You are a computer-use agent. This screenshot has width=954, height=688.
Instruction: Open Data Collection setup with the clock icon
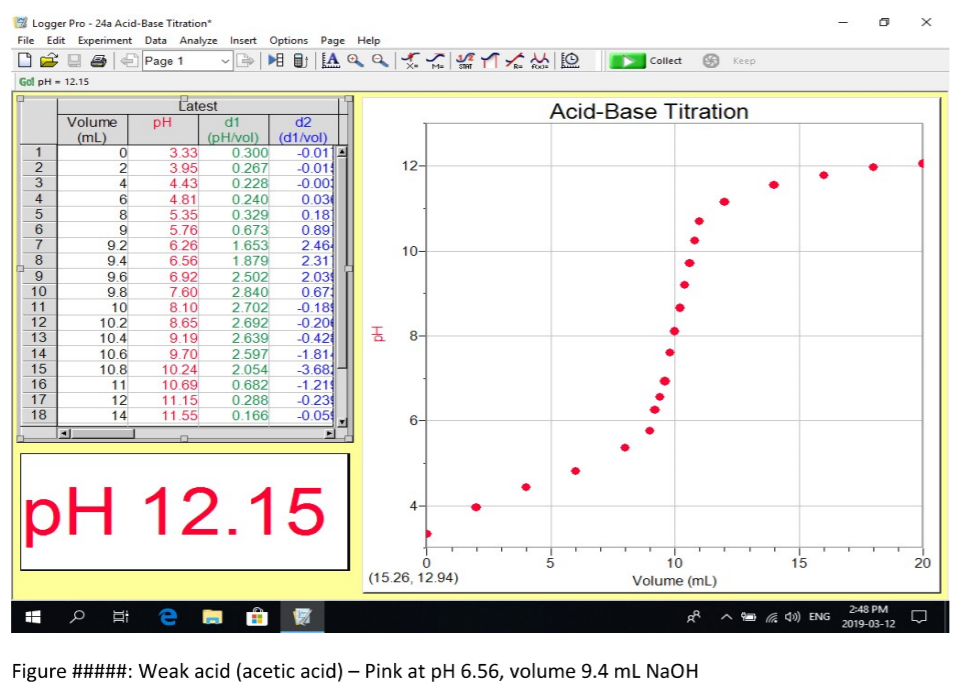point(569,60)
